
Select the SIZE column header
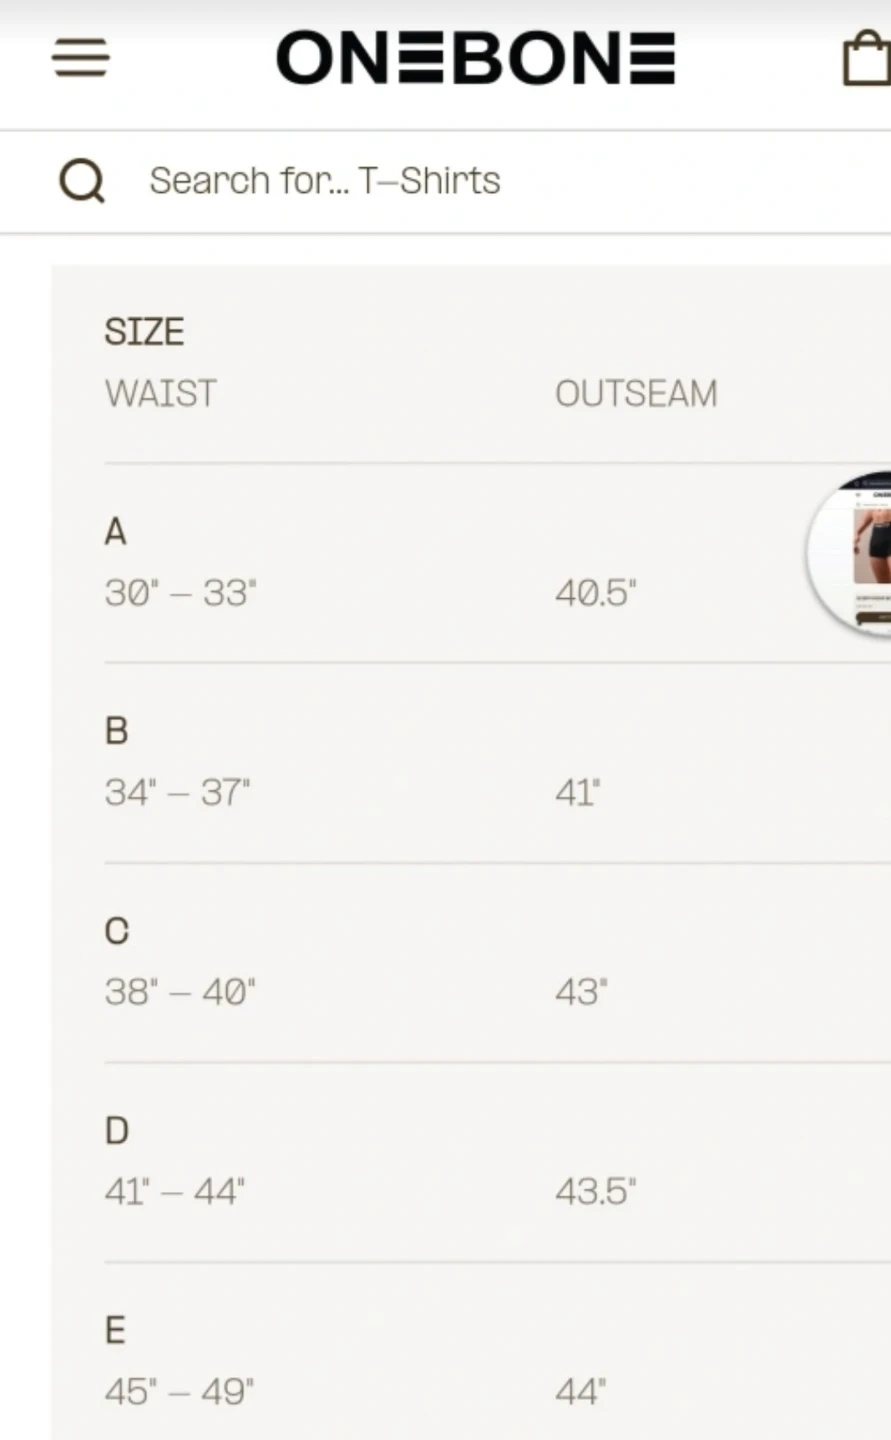click(144, 332)
